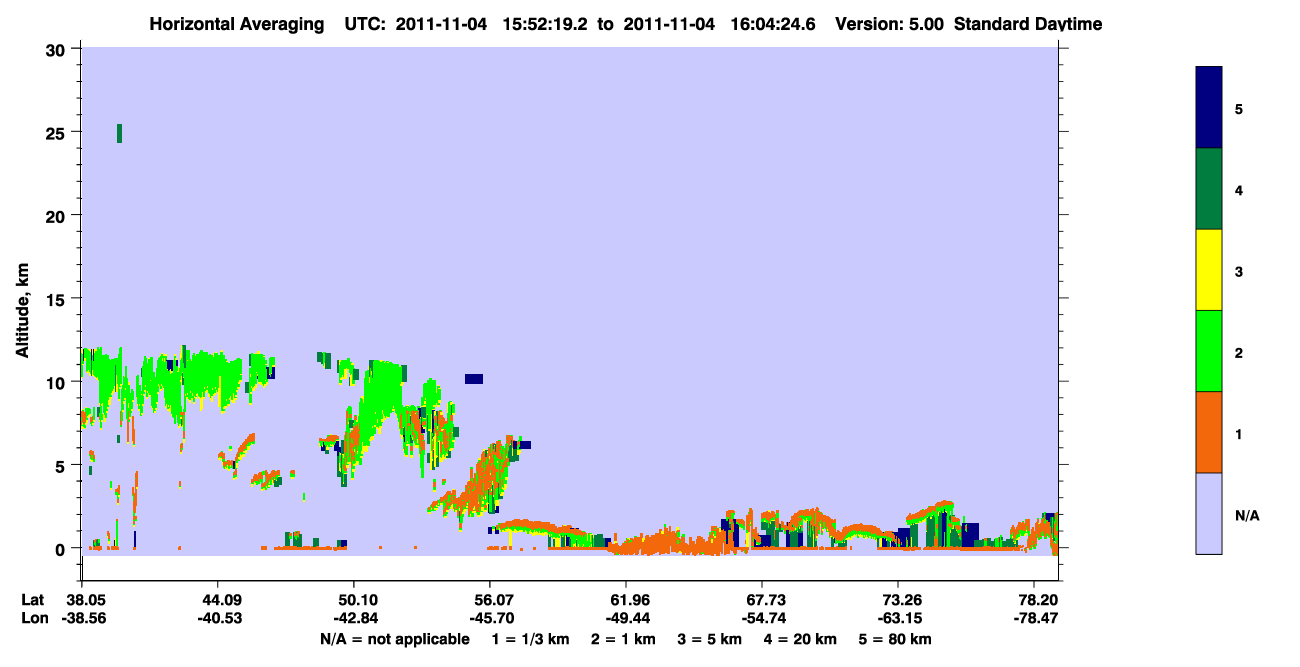The height and width of the screenshot is (667, 1300).
Task: Click the dark green legend swatch labeled 4
Action: (1209, 189)
